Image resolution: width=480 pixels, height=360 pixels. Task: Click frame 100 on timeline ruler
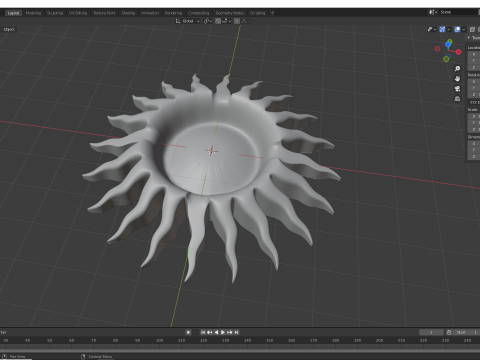point(159,340)
